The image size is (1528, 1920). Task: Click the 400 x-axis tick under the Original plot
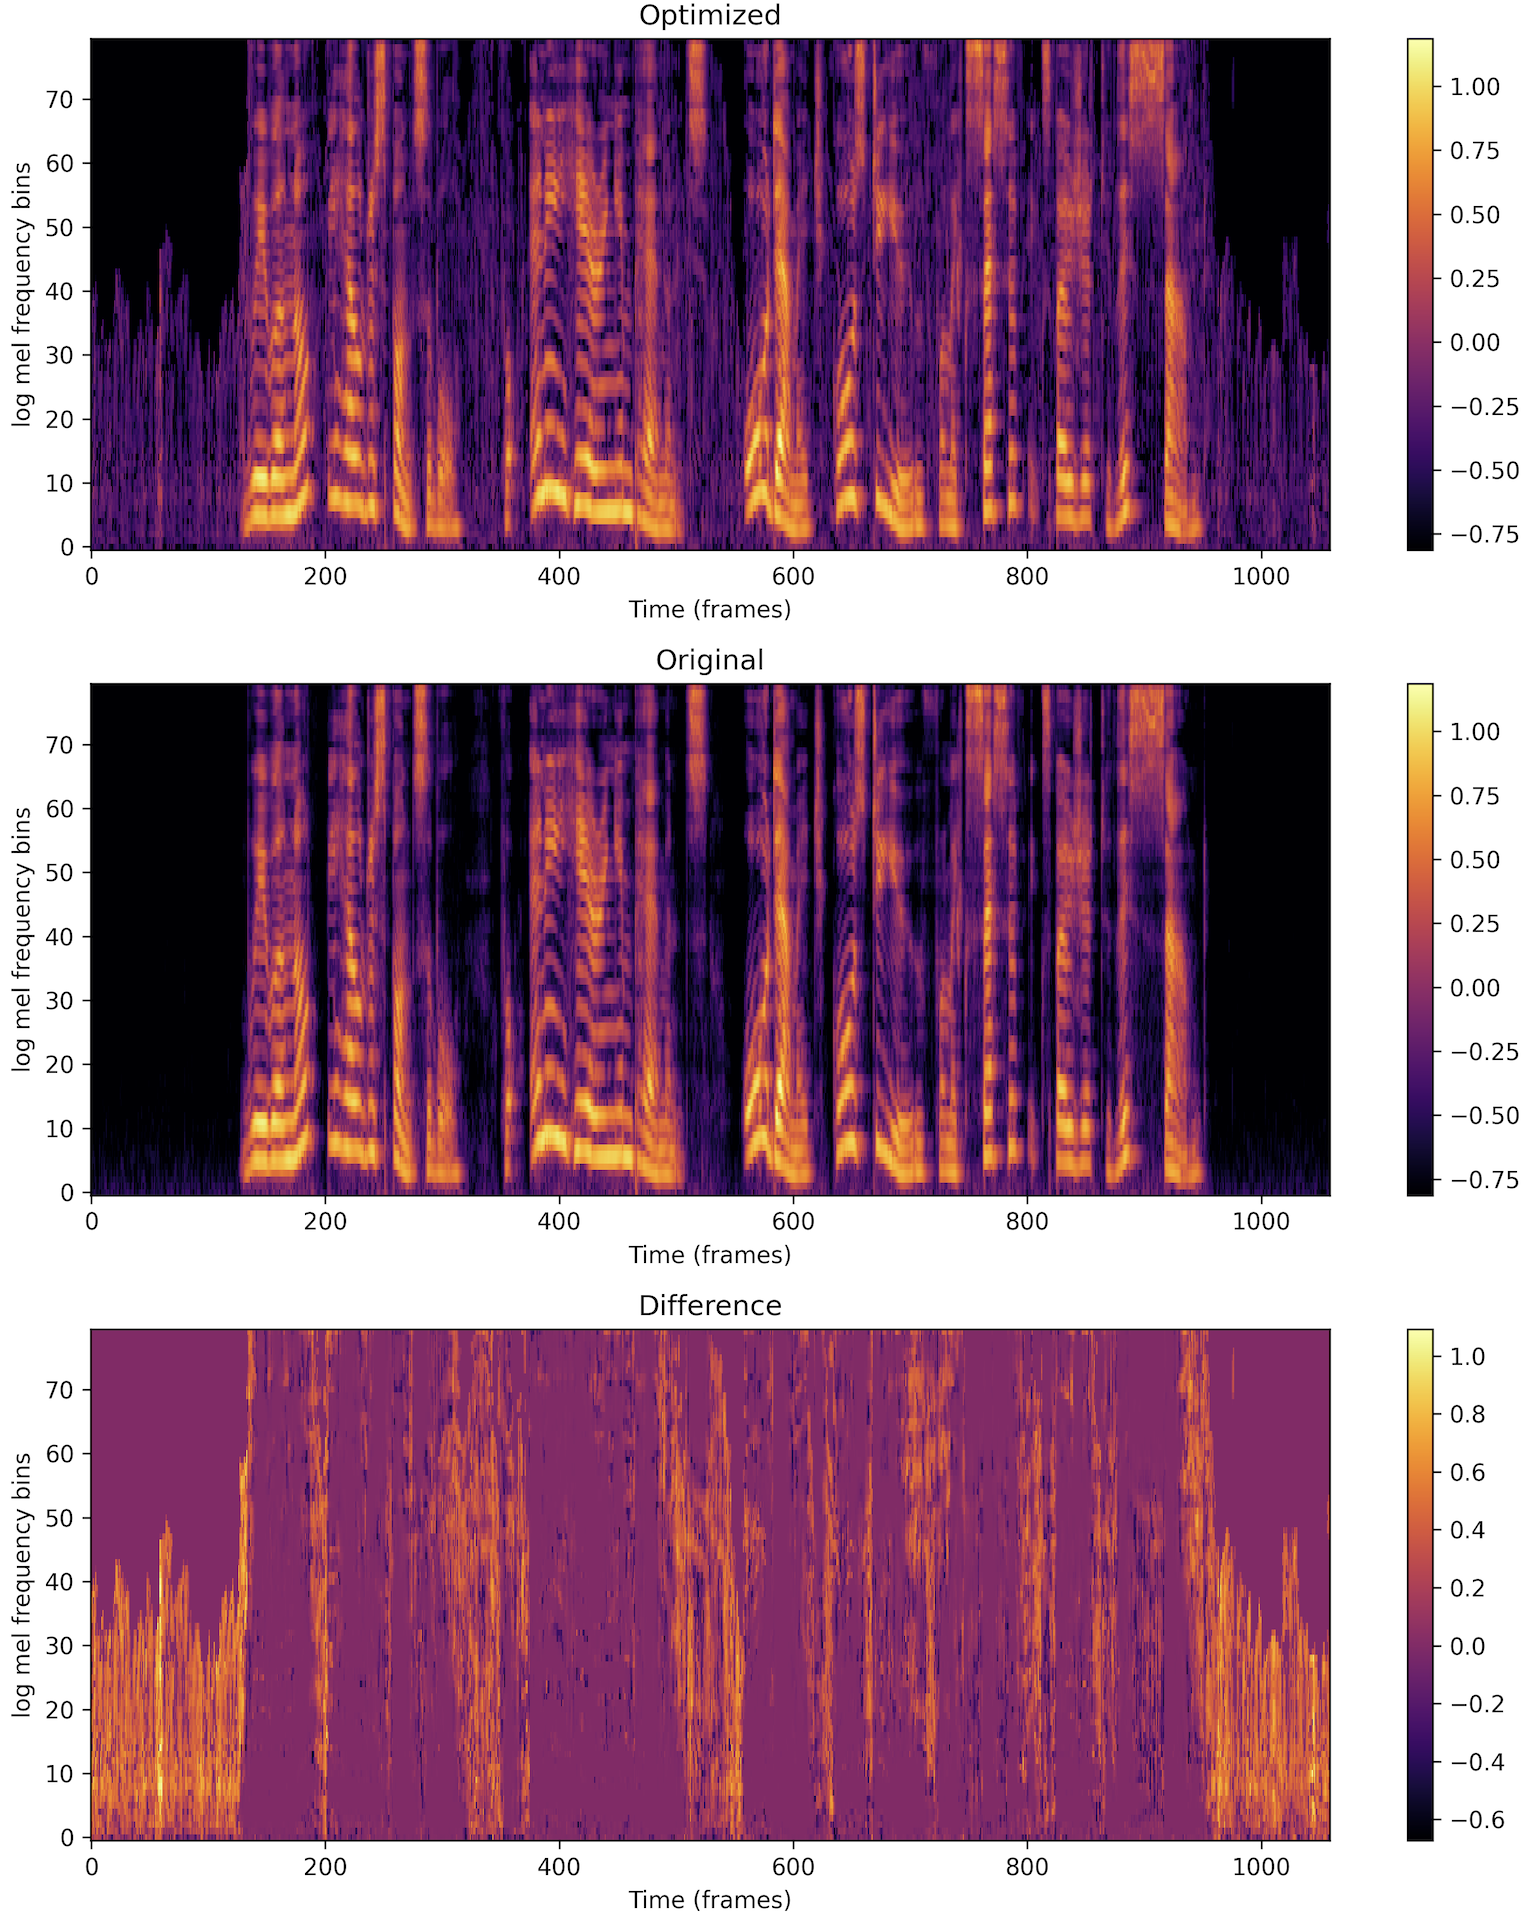(559, 1222)
